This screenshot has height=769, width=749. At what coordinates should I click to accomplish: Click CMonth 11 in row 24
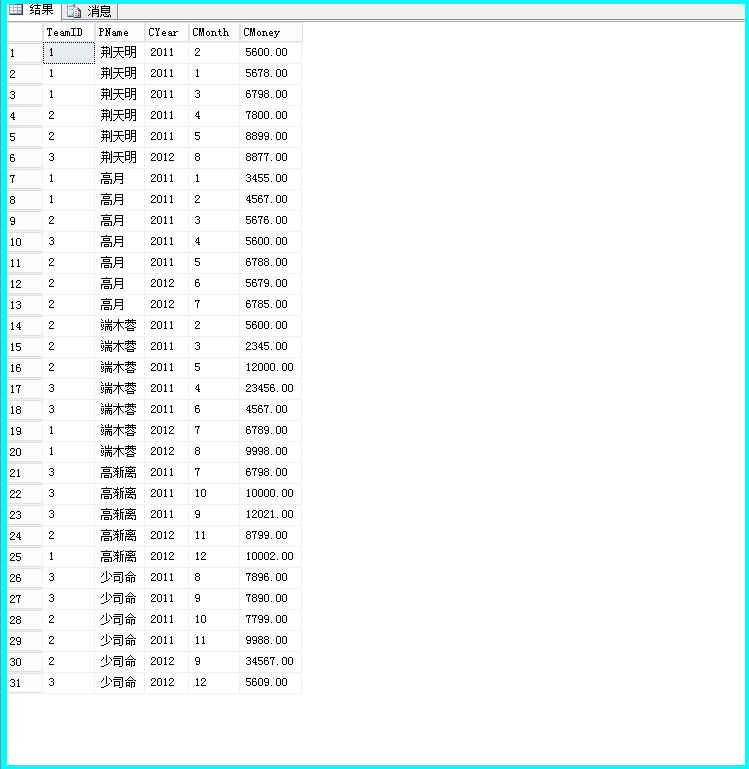[x=201, y=536]
